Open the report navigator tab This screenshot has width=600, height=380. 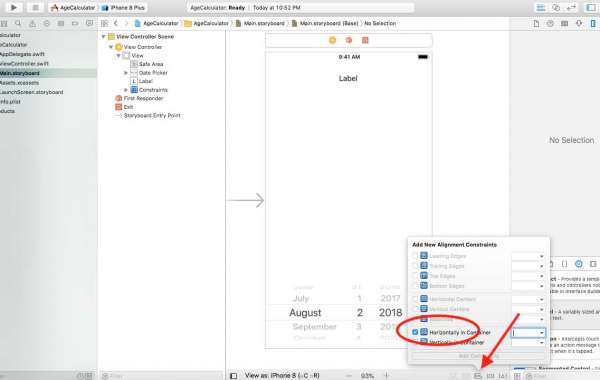point(90,23)
